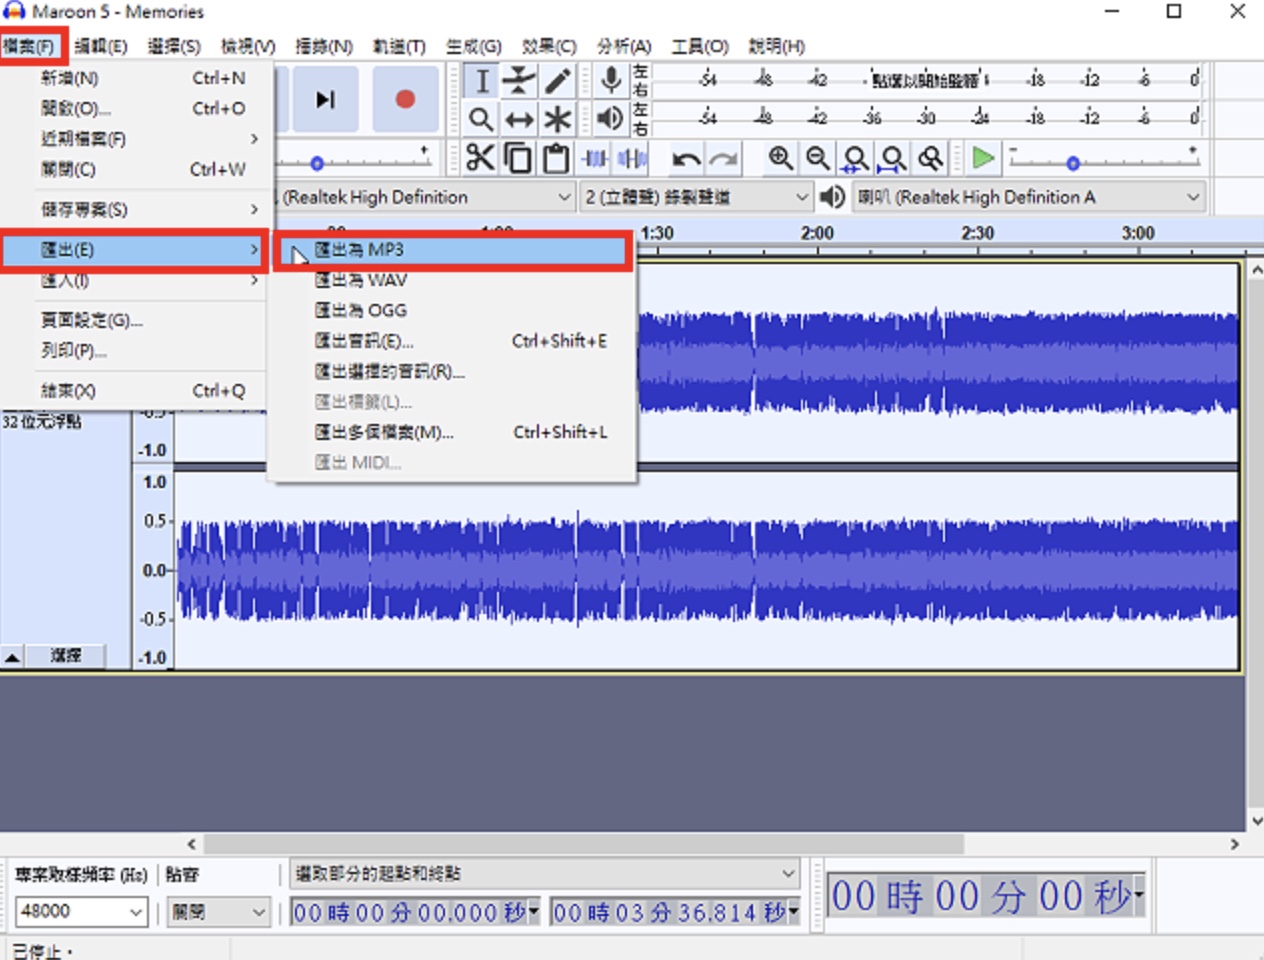Select the Selection (I-beam) tool

pyautogui.click(x=482, y=81)
